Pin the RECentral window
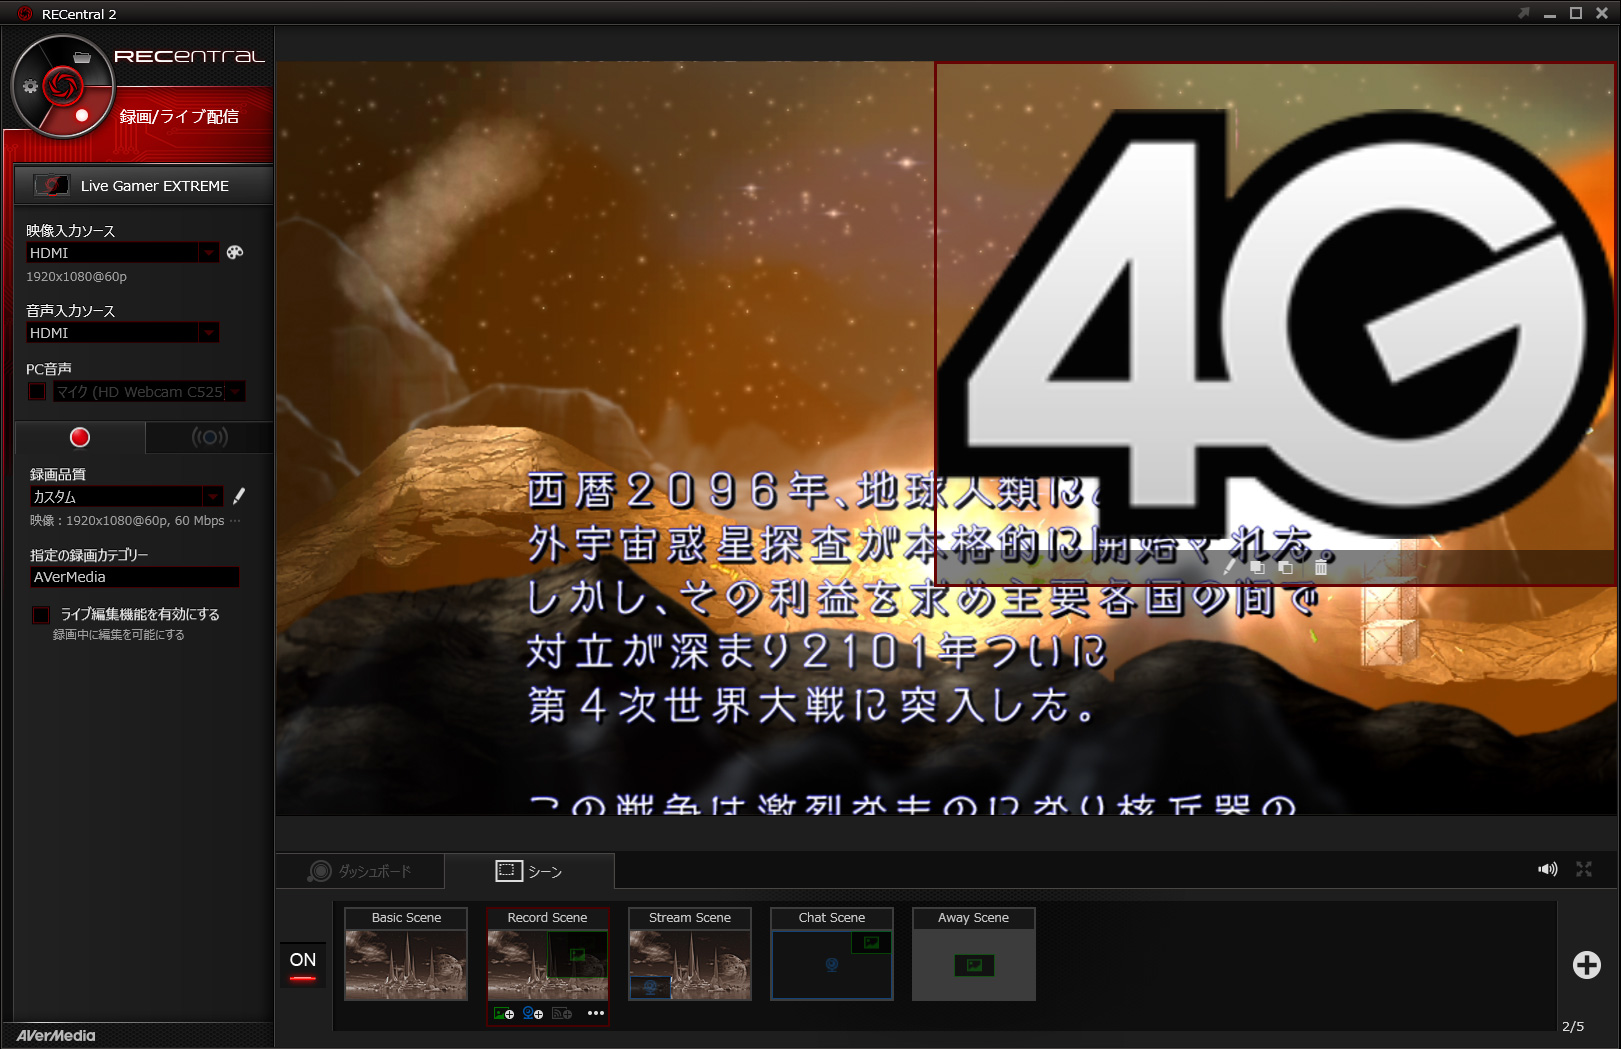1621x1049 pixels. click(x=1523, y=13)
